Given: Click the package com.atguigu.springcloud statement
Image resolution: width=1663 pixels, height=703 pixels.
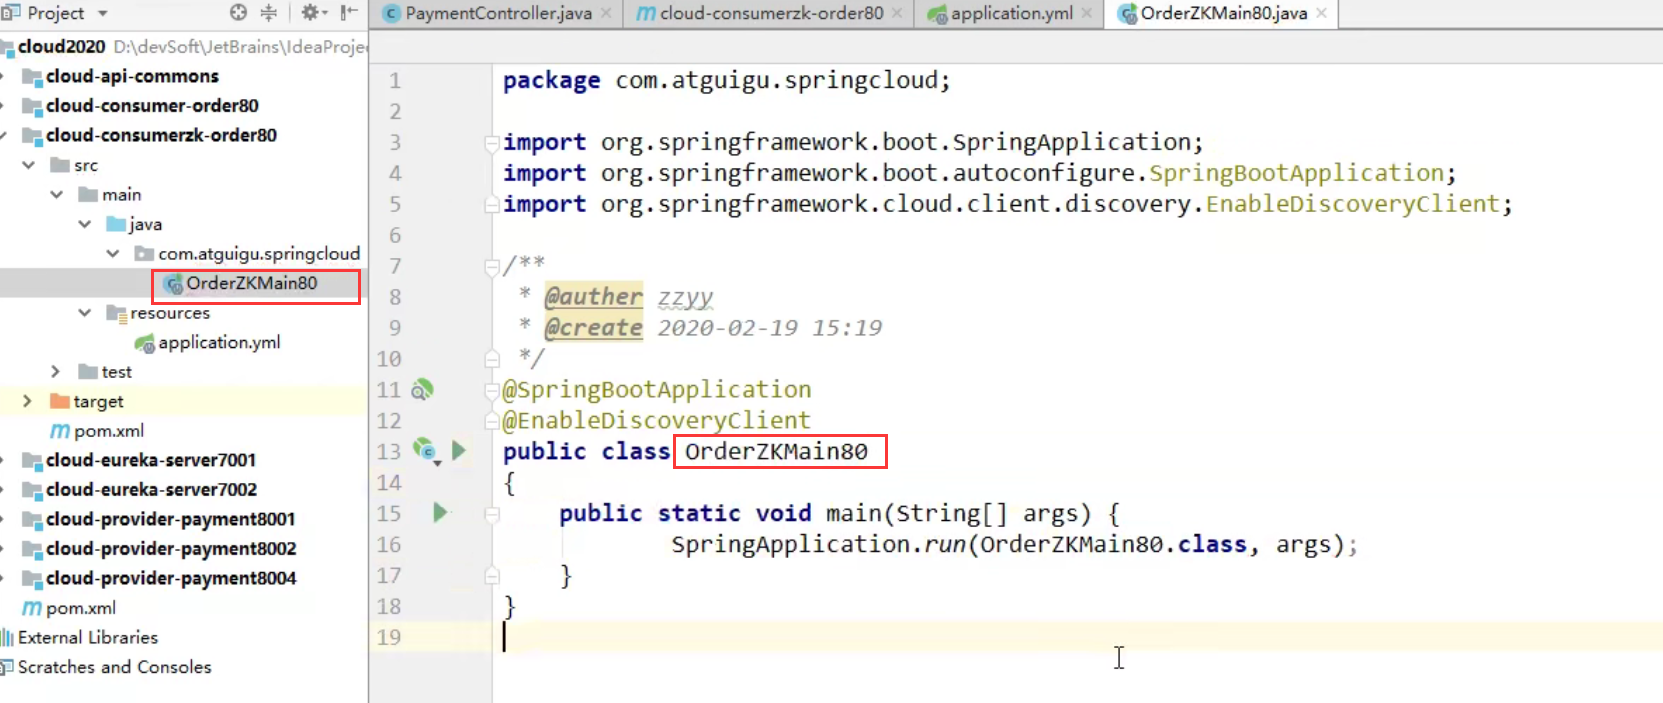Looking at the screenshot, I should coord(727,80).
